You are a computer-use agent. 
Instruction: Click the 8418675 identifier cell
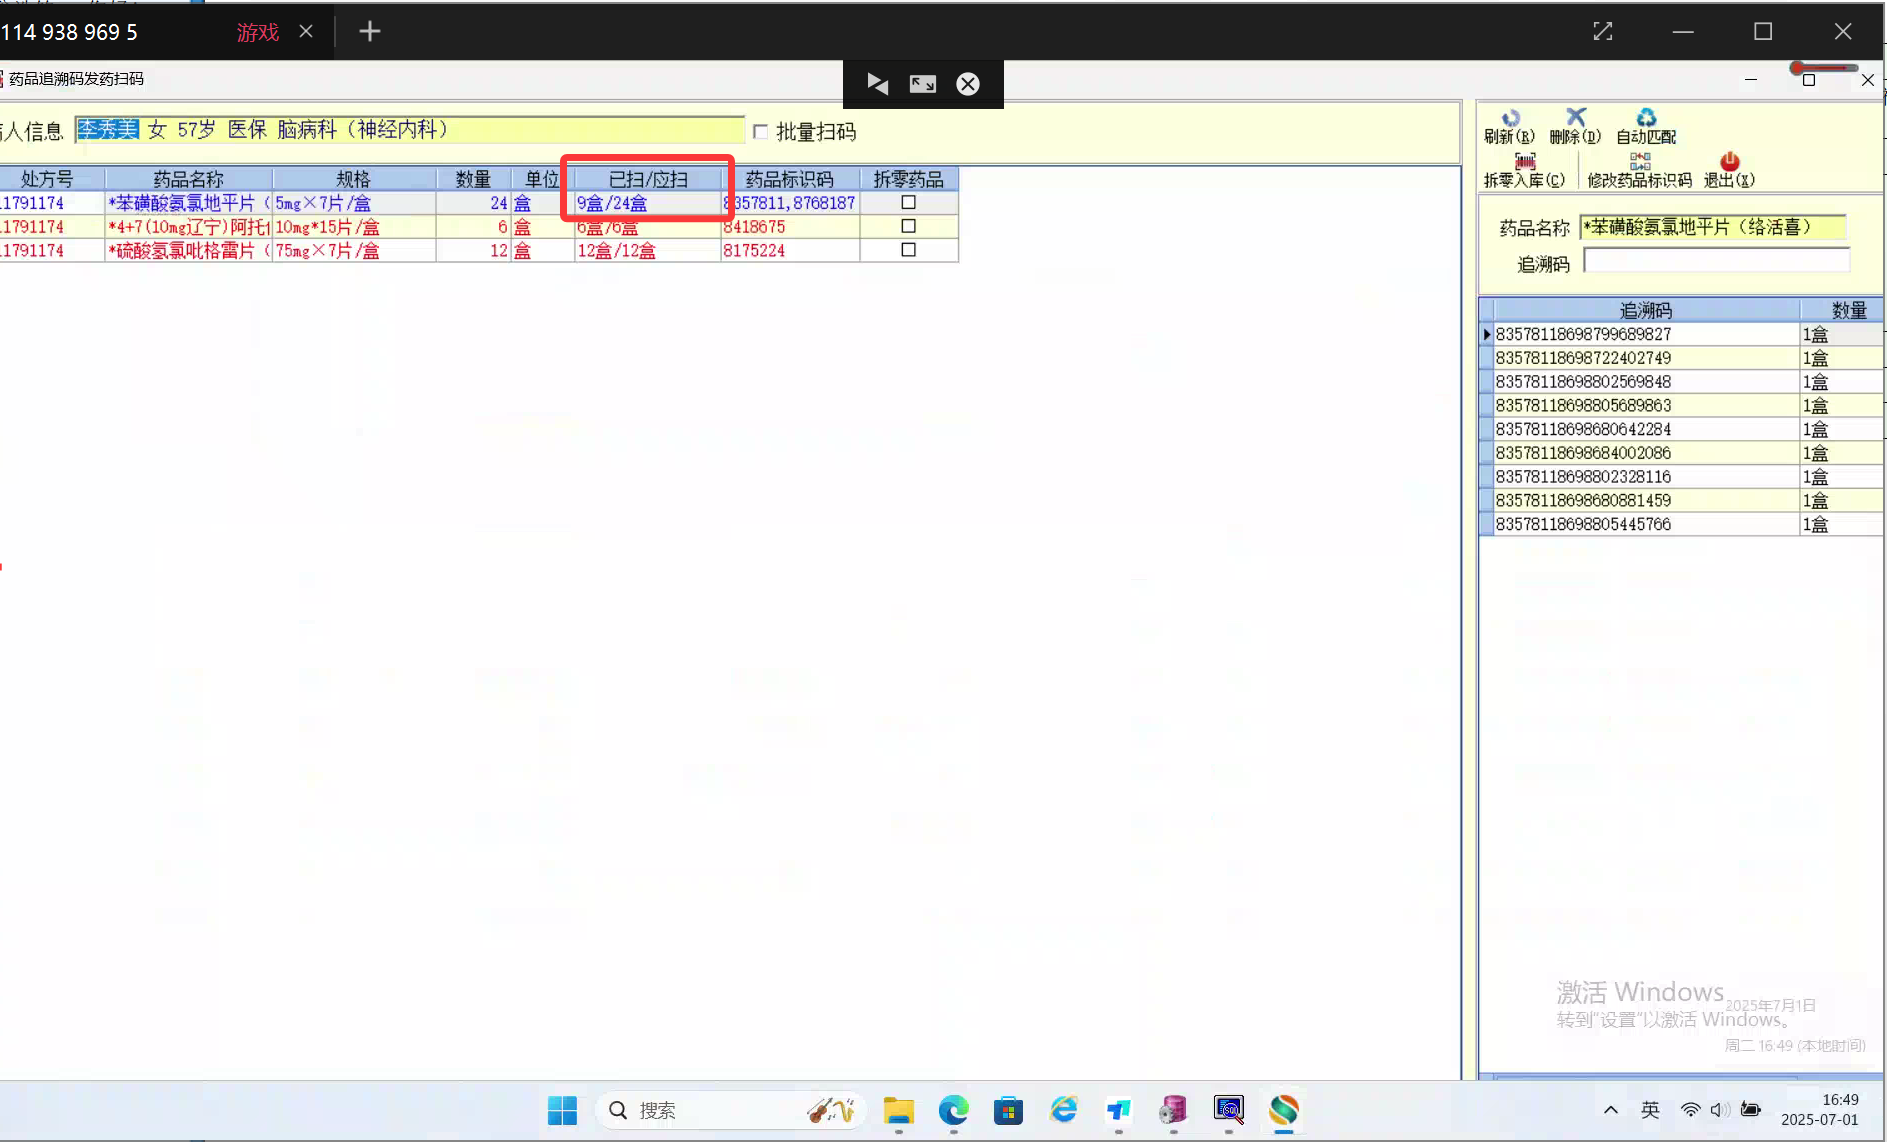[790, 227]
